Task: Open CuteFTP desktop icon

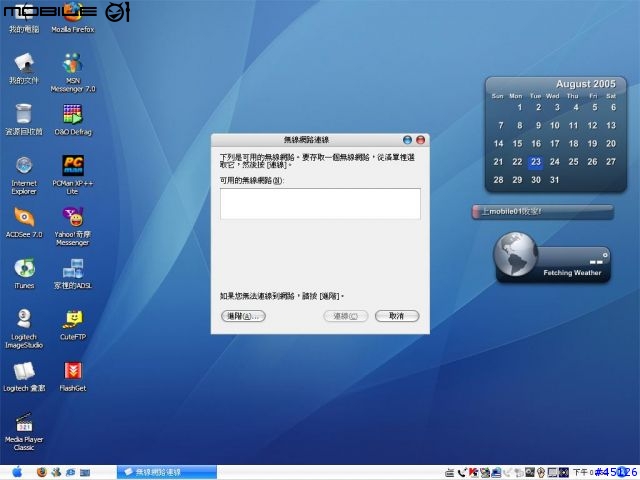Action: pos(73,325)
